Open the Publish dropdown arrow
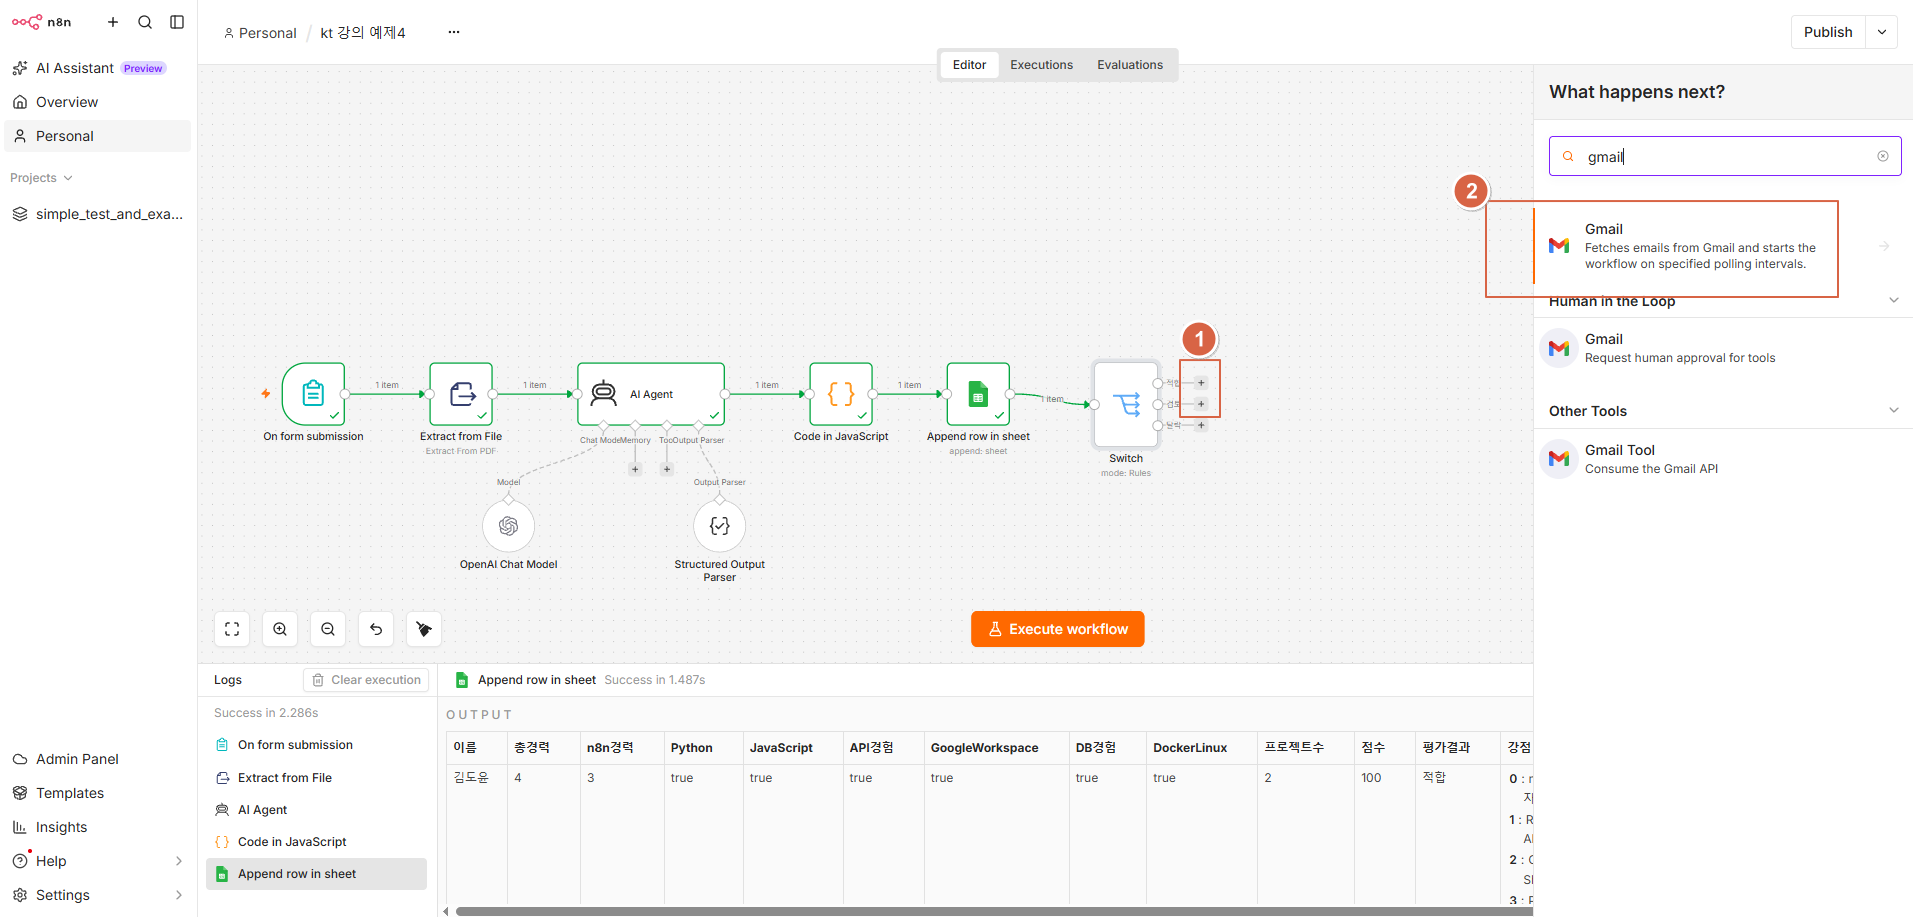 pos(1882,32)
